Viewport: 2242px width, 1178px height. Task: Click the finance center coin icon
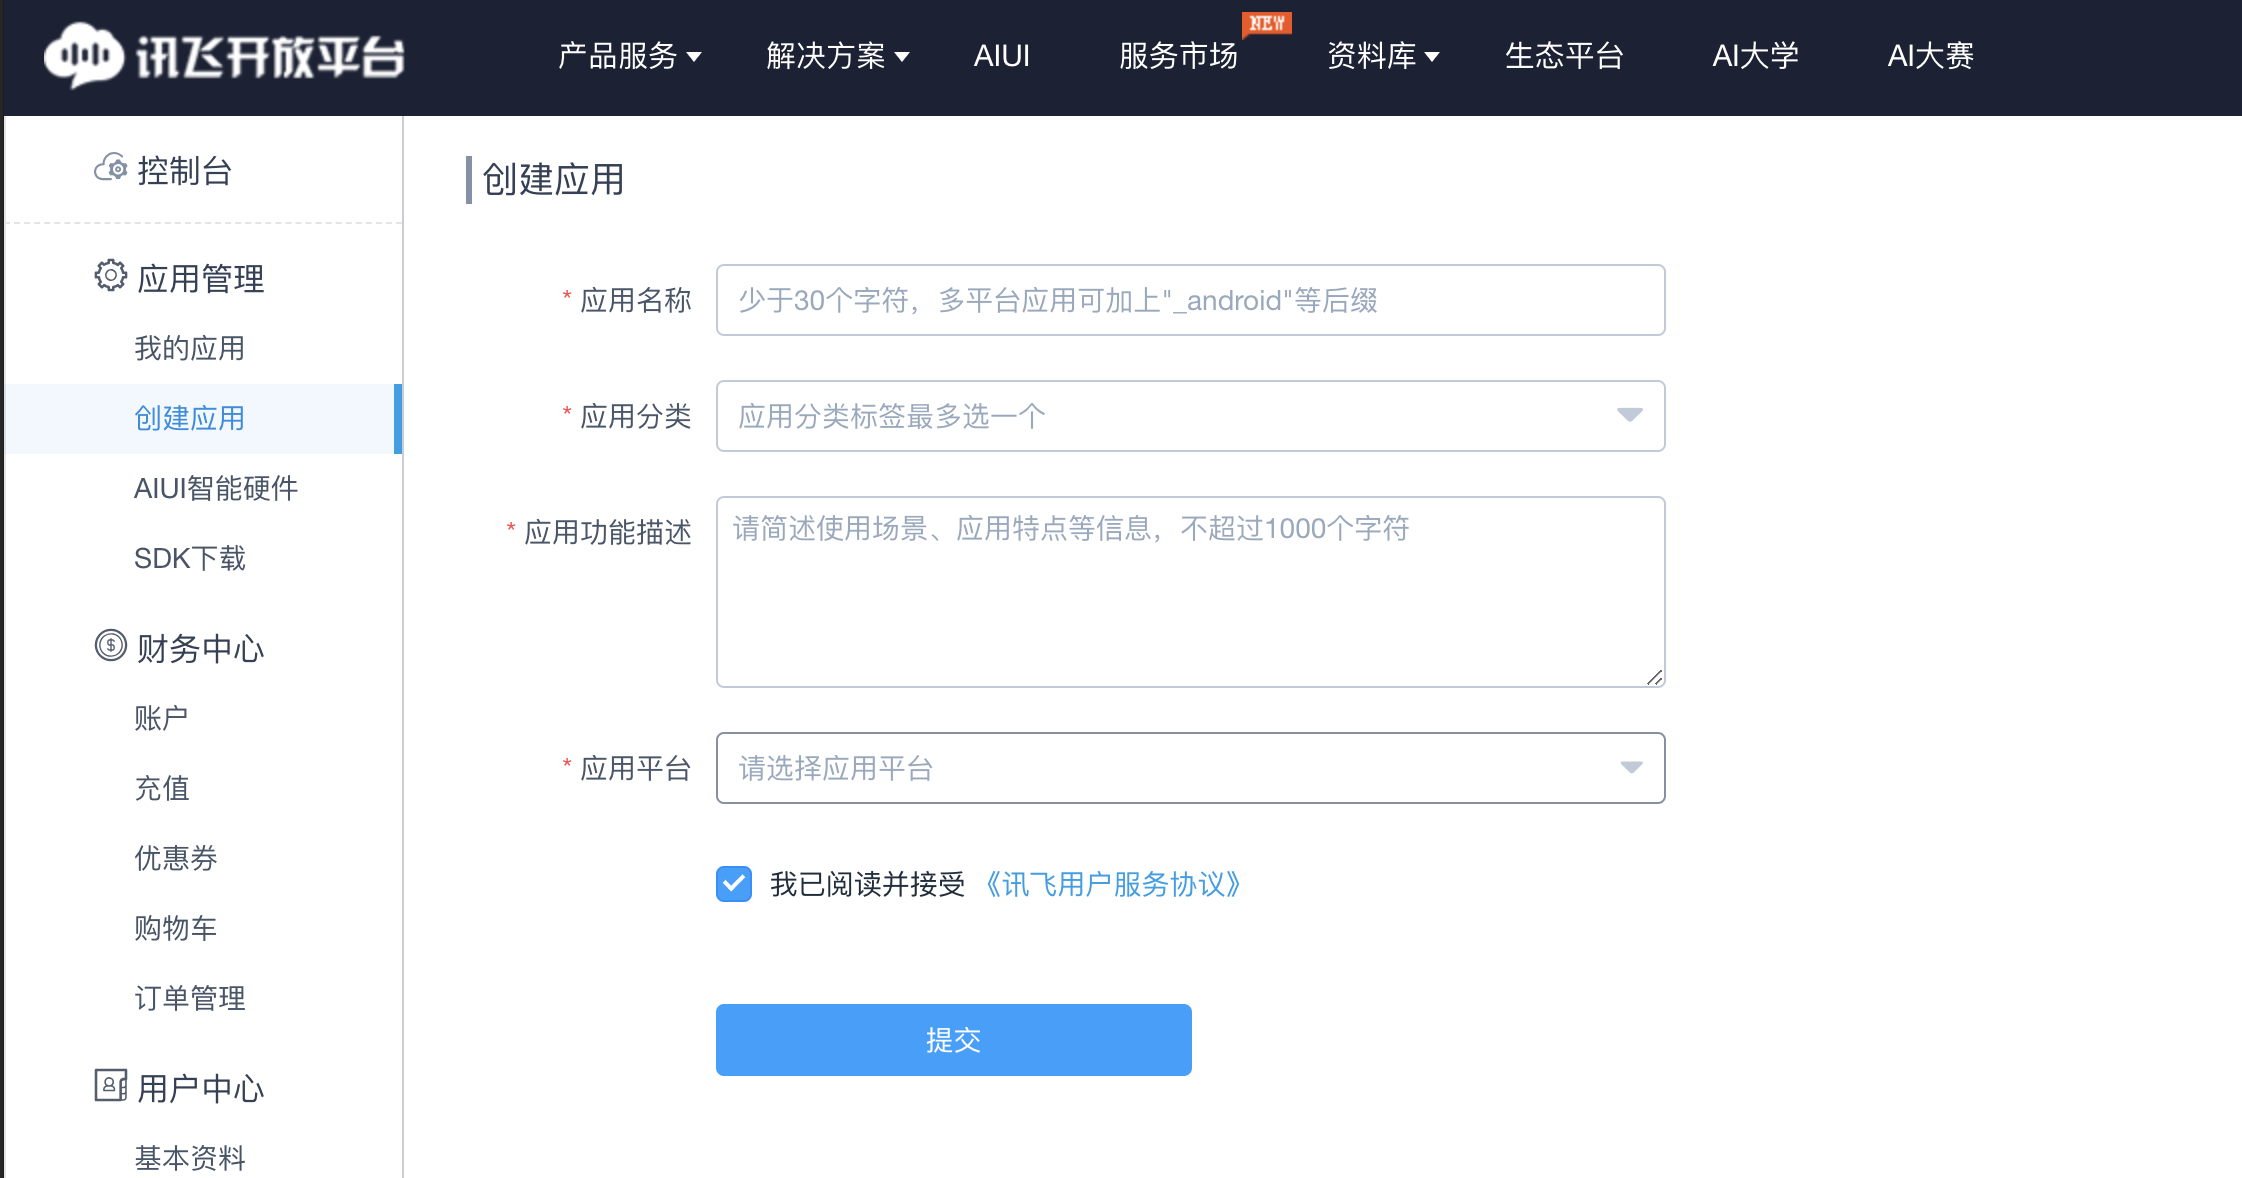pyautogui.click(x=110, y=646)
